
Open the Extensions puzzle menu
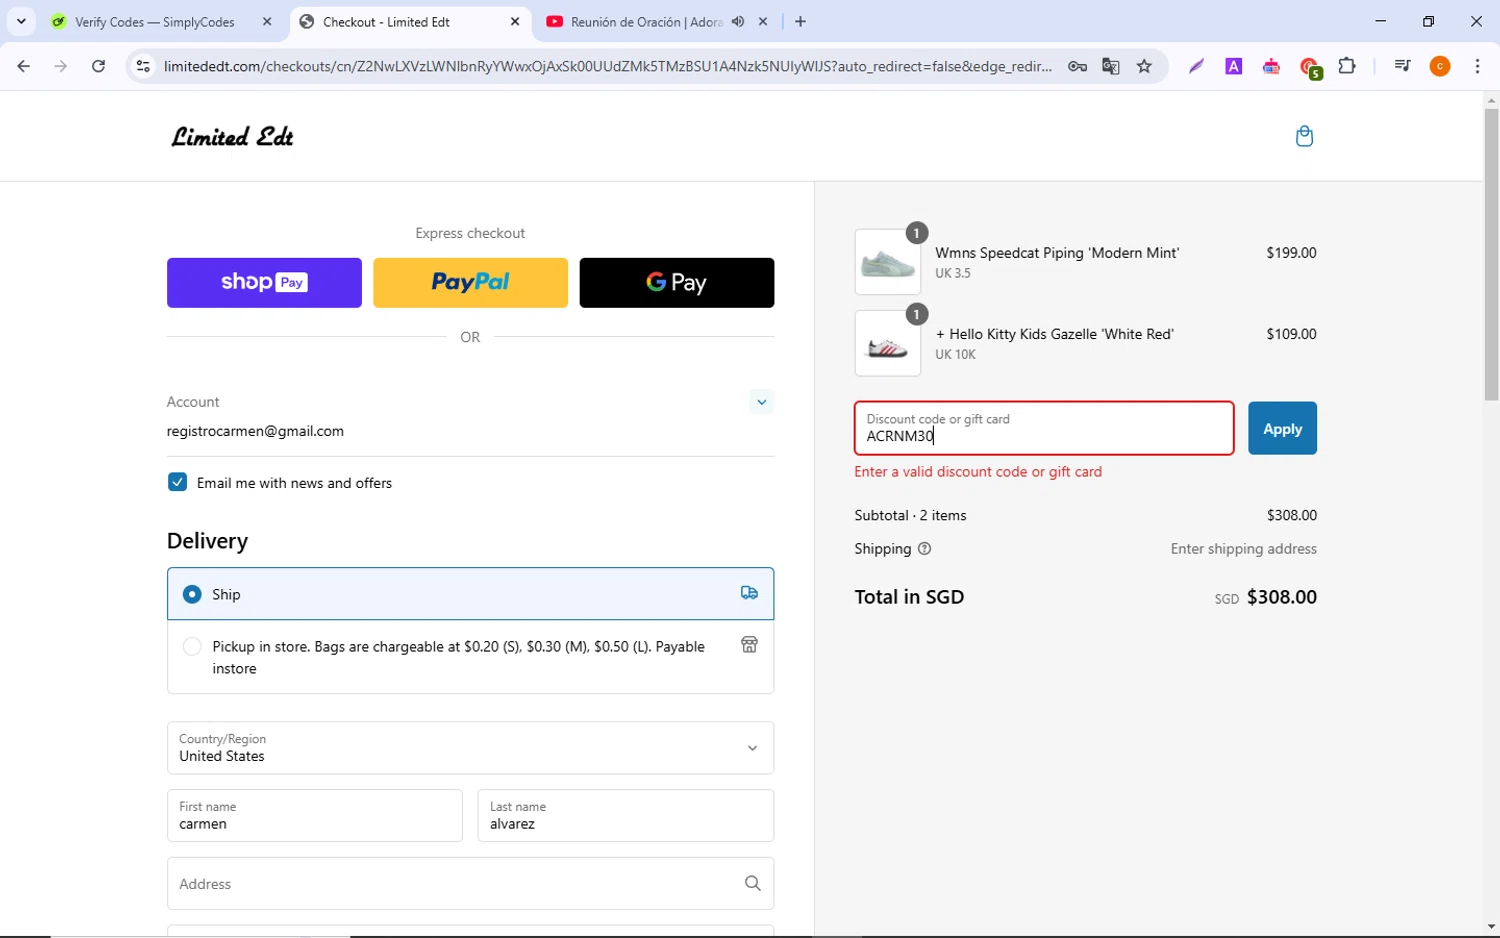1347,67
